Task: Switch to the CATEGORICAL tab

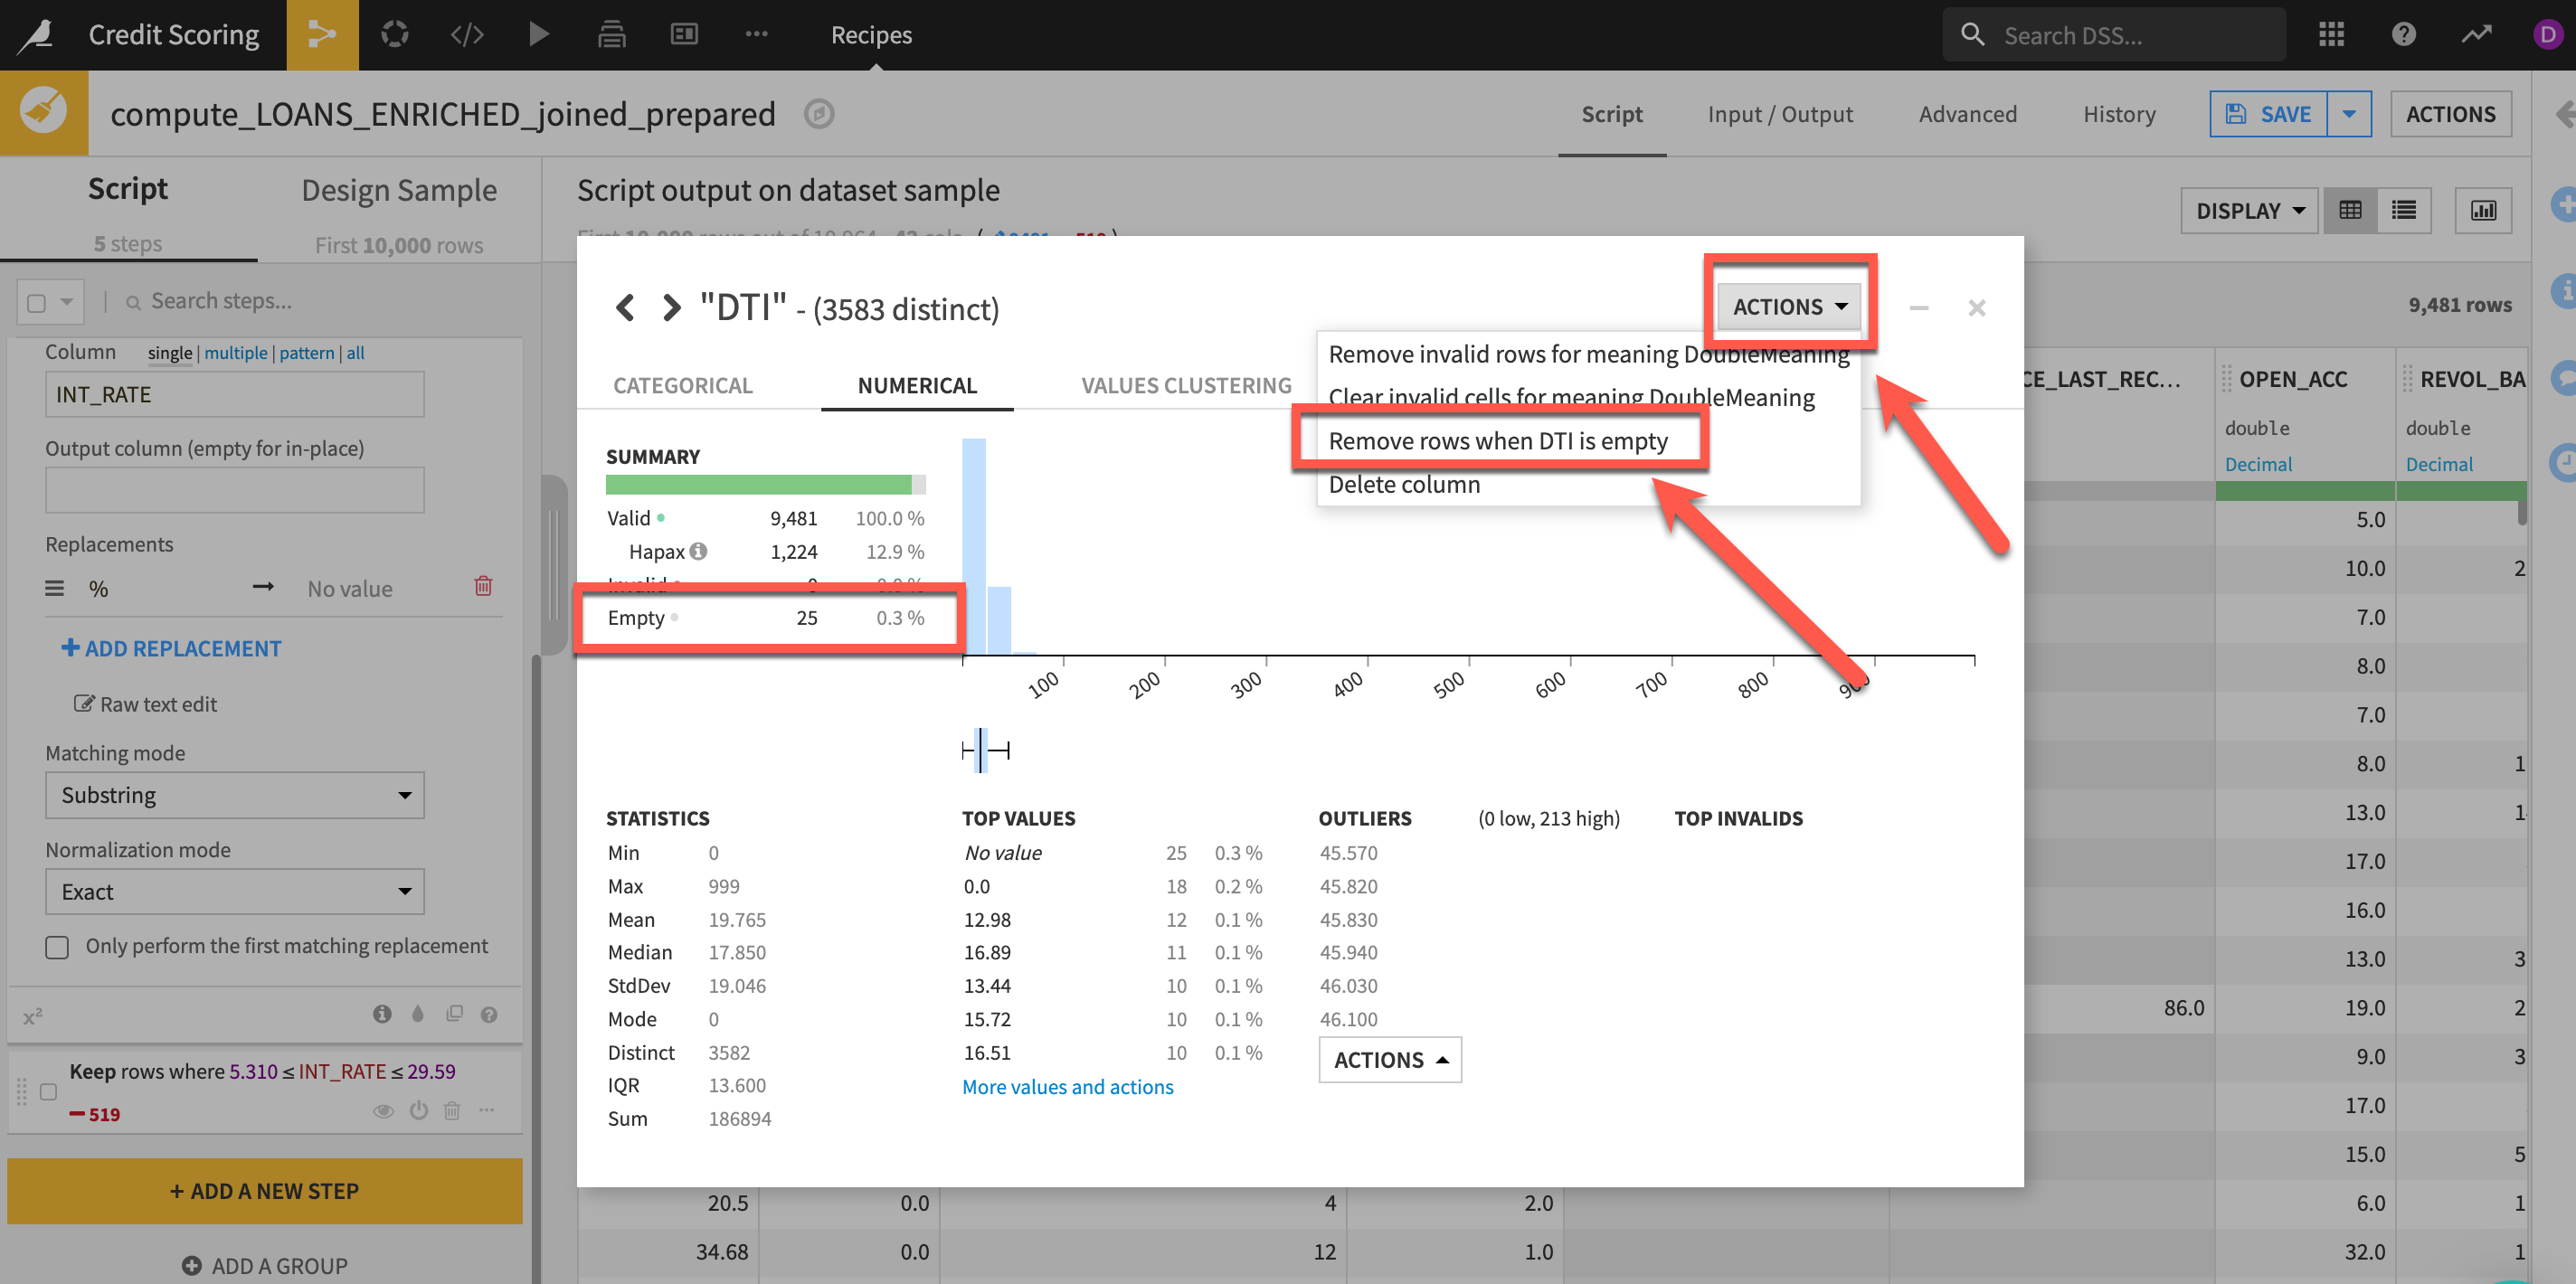Action: [x=682, y=385]
